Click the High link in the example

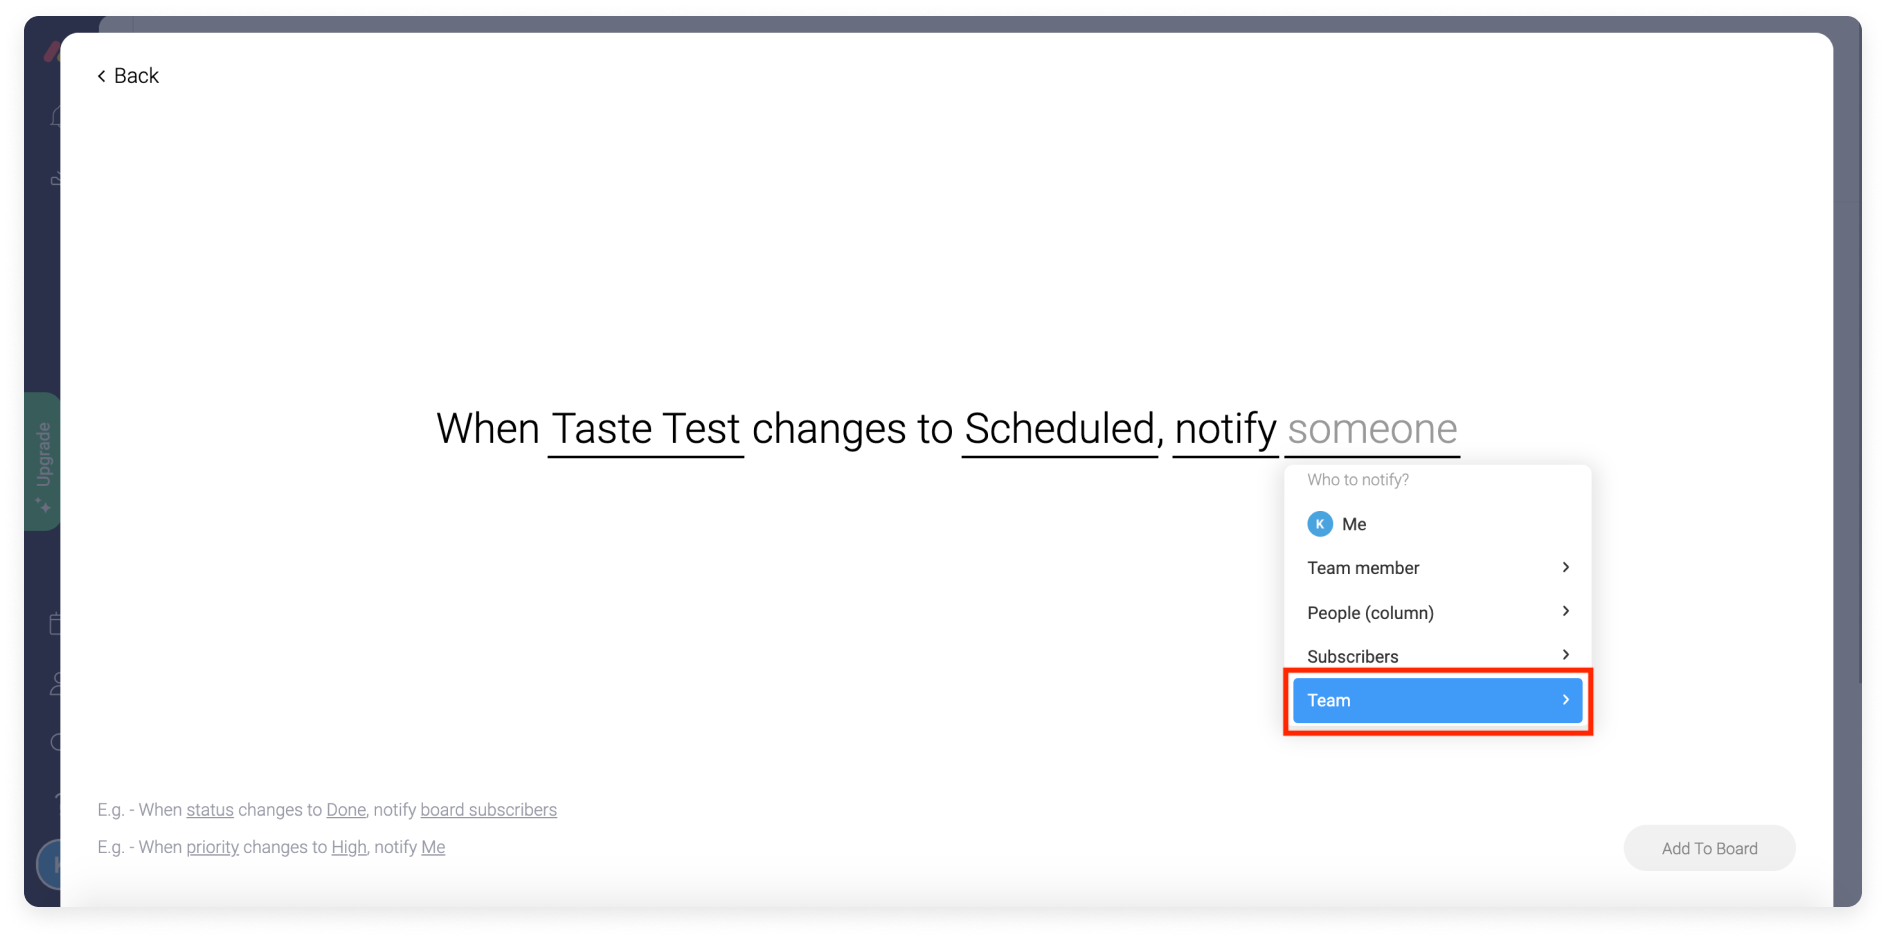coord(349,847)
